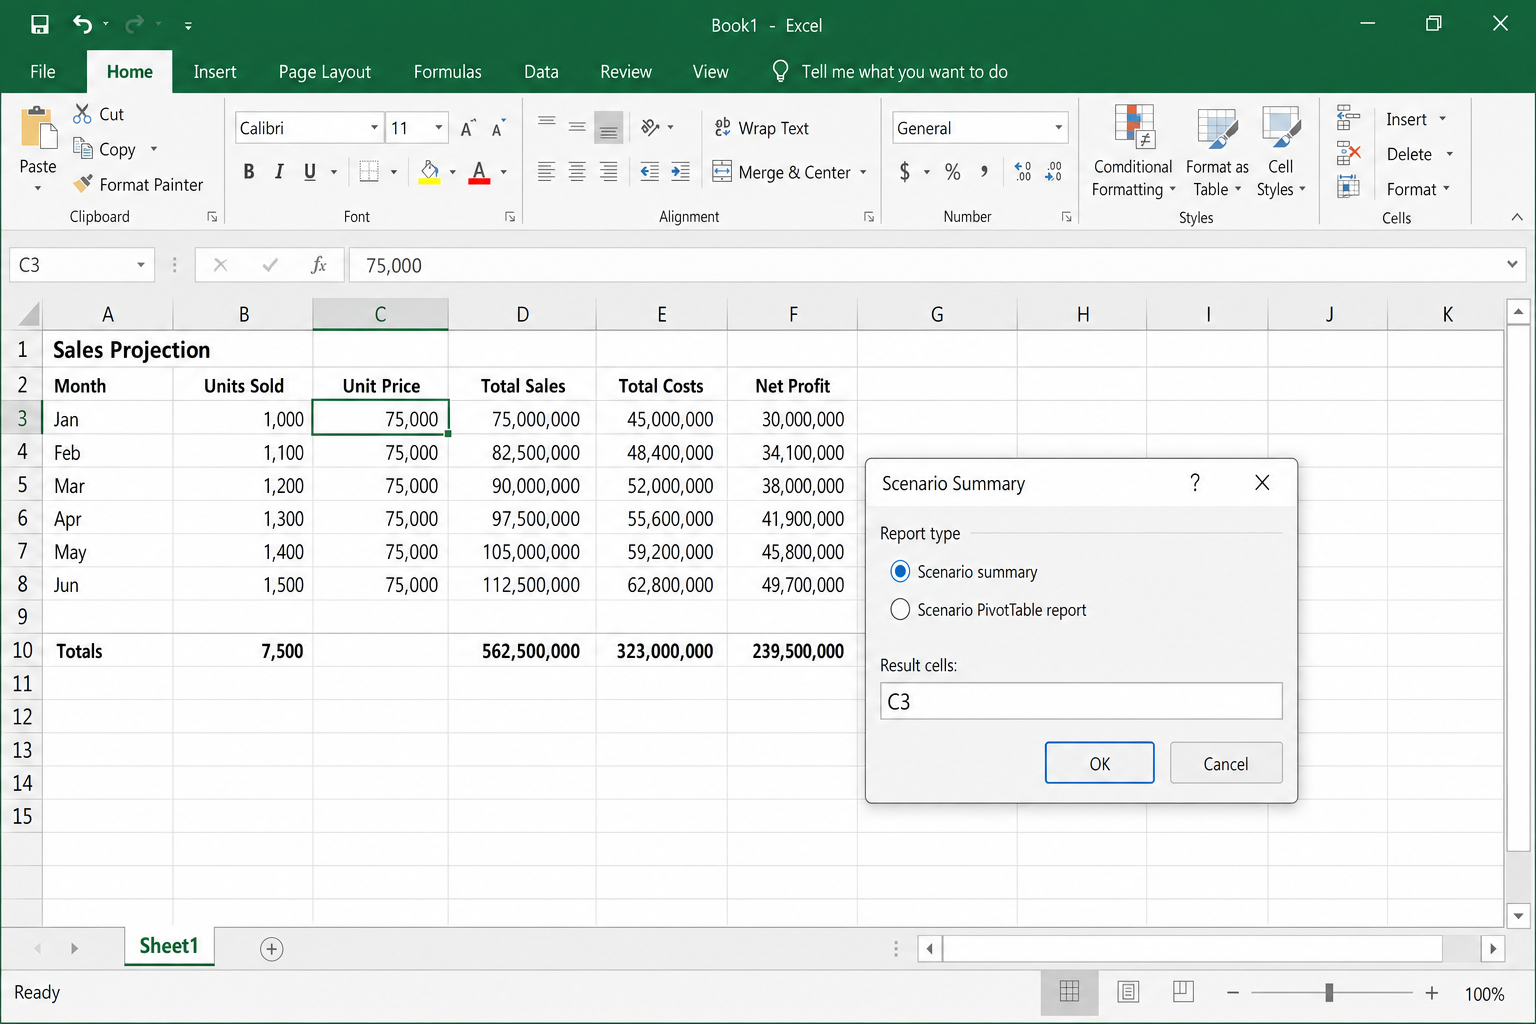Click the Paste clipboard icon

(38, 130)
